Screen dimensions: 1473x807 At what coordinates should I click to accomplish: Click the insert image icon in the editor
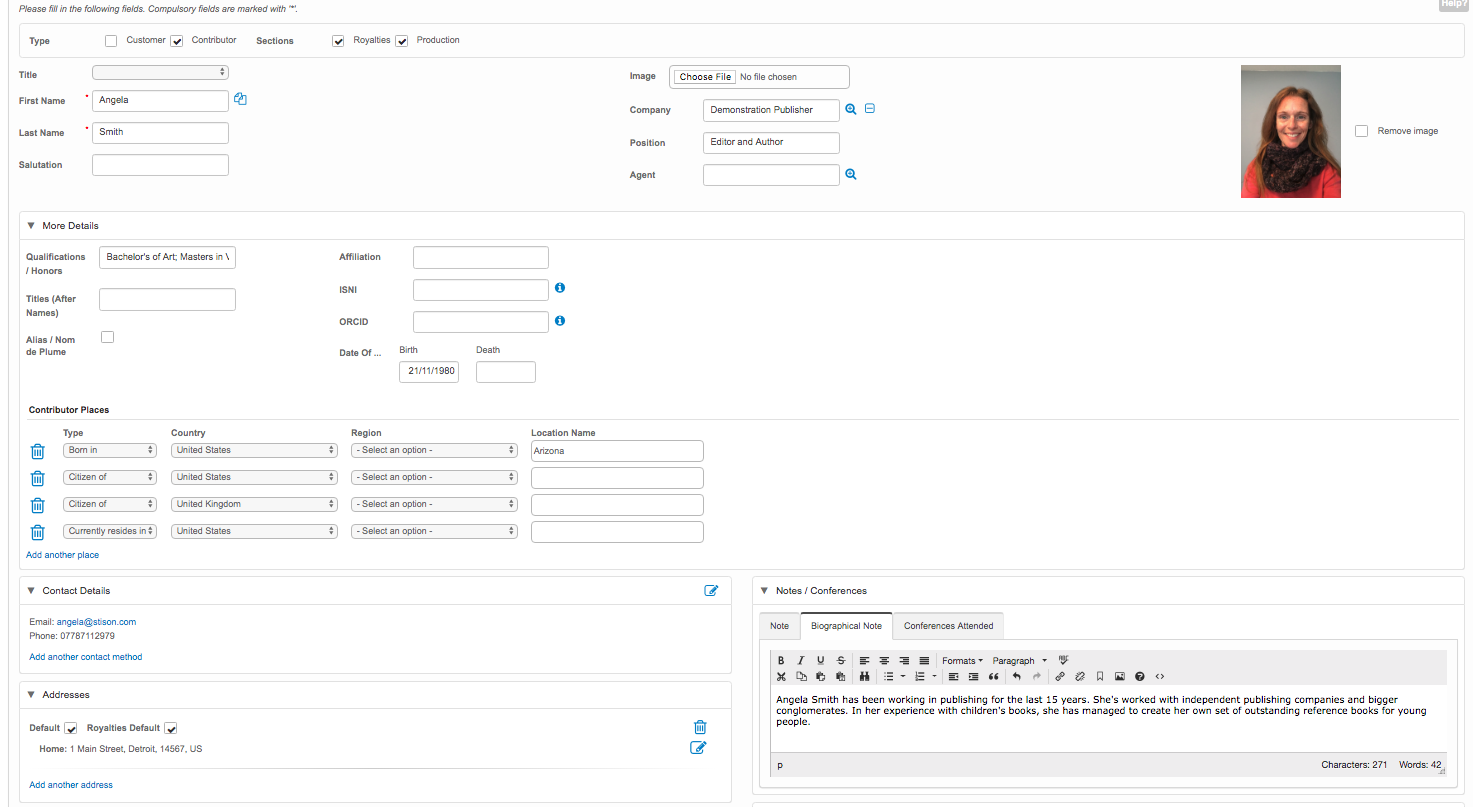(x=1120, y=677)
